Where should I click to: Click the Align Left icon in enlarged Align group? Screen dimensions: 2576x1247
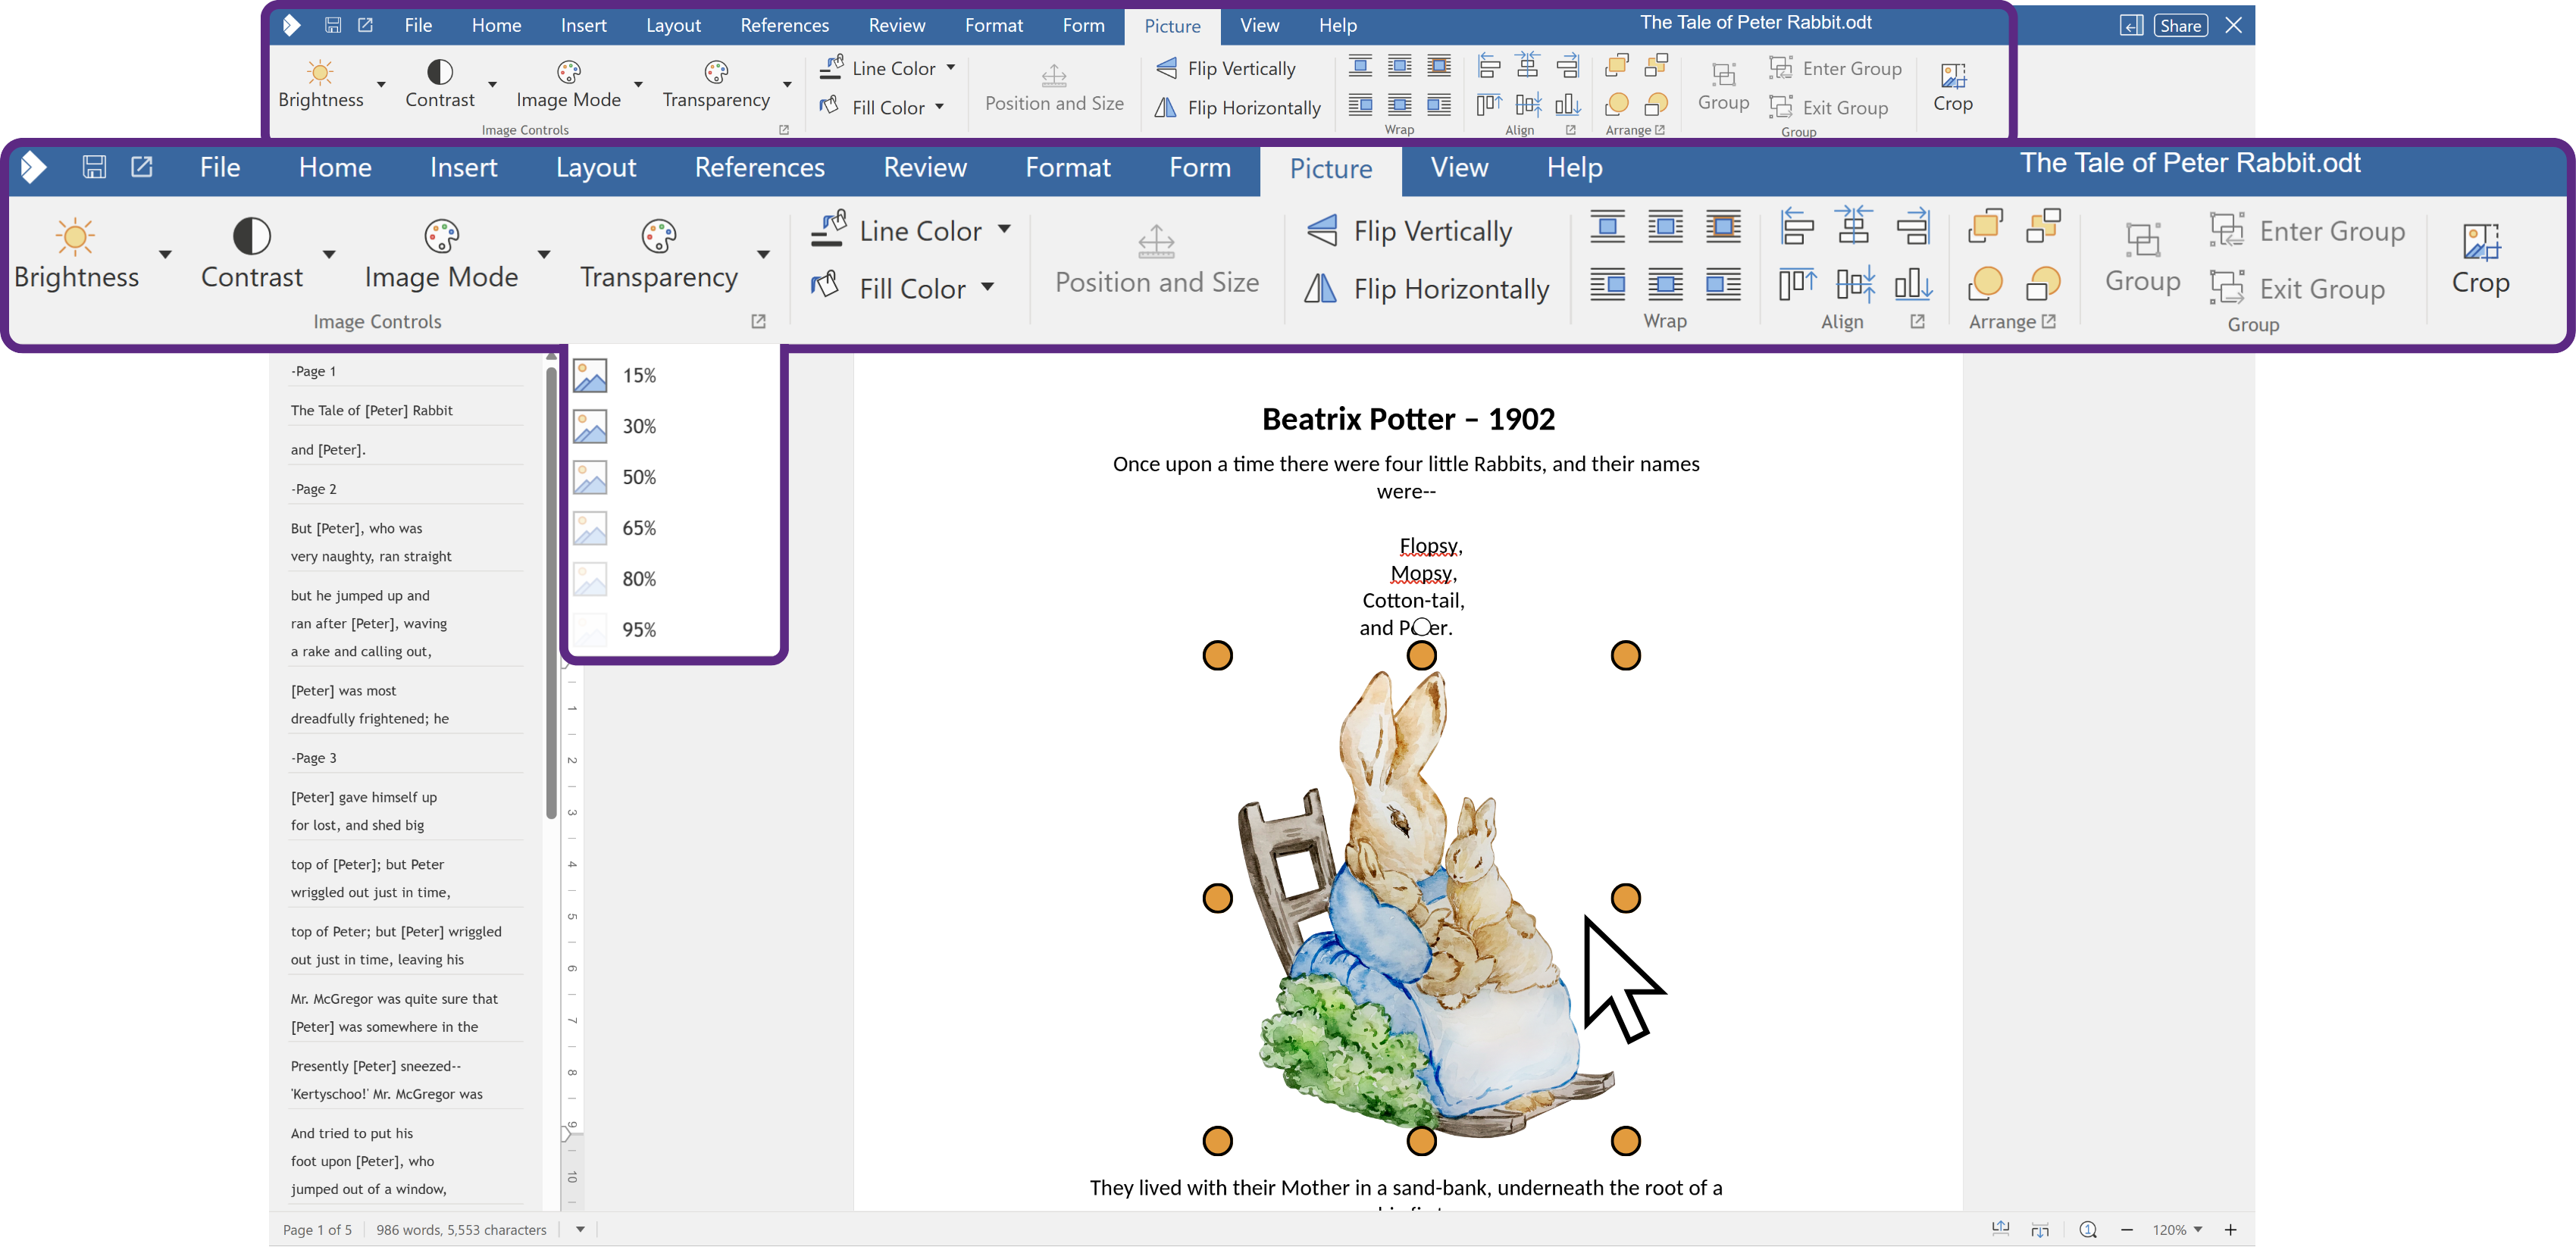(1797, 227)
